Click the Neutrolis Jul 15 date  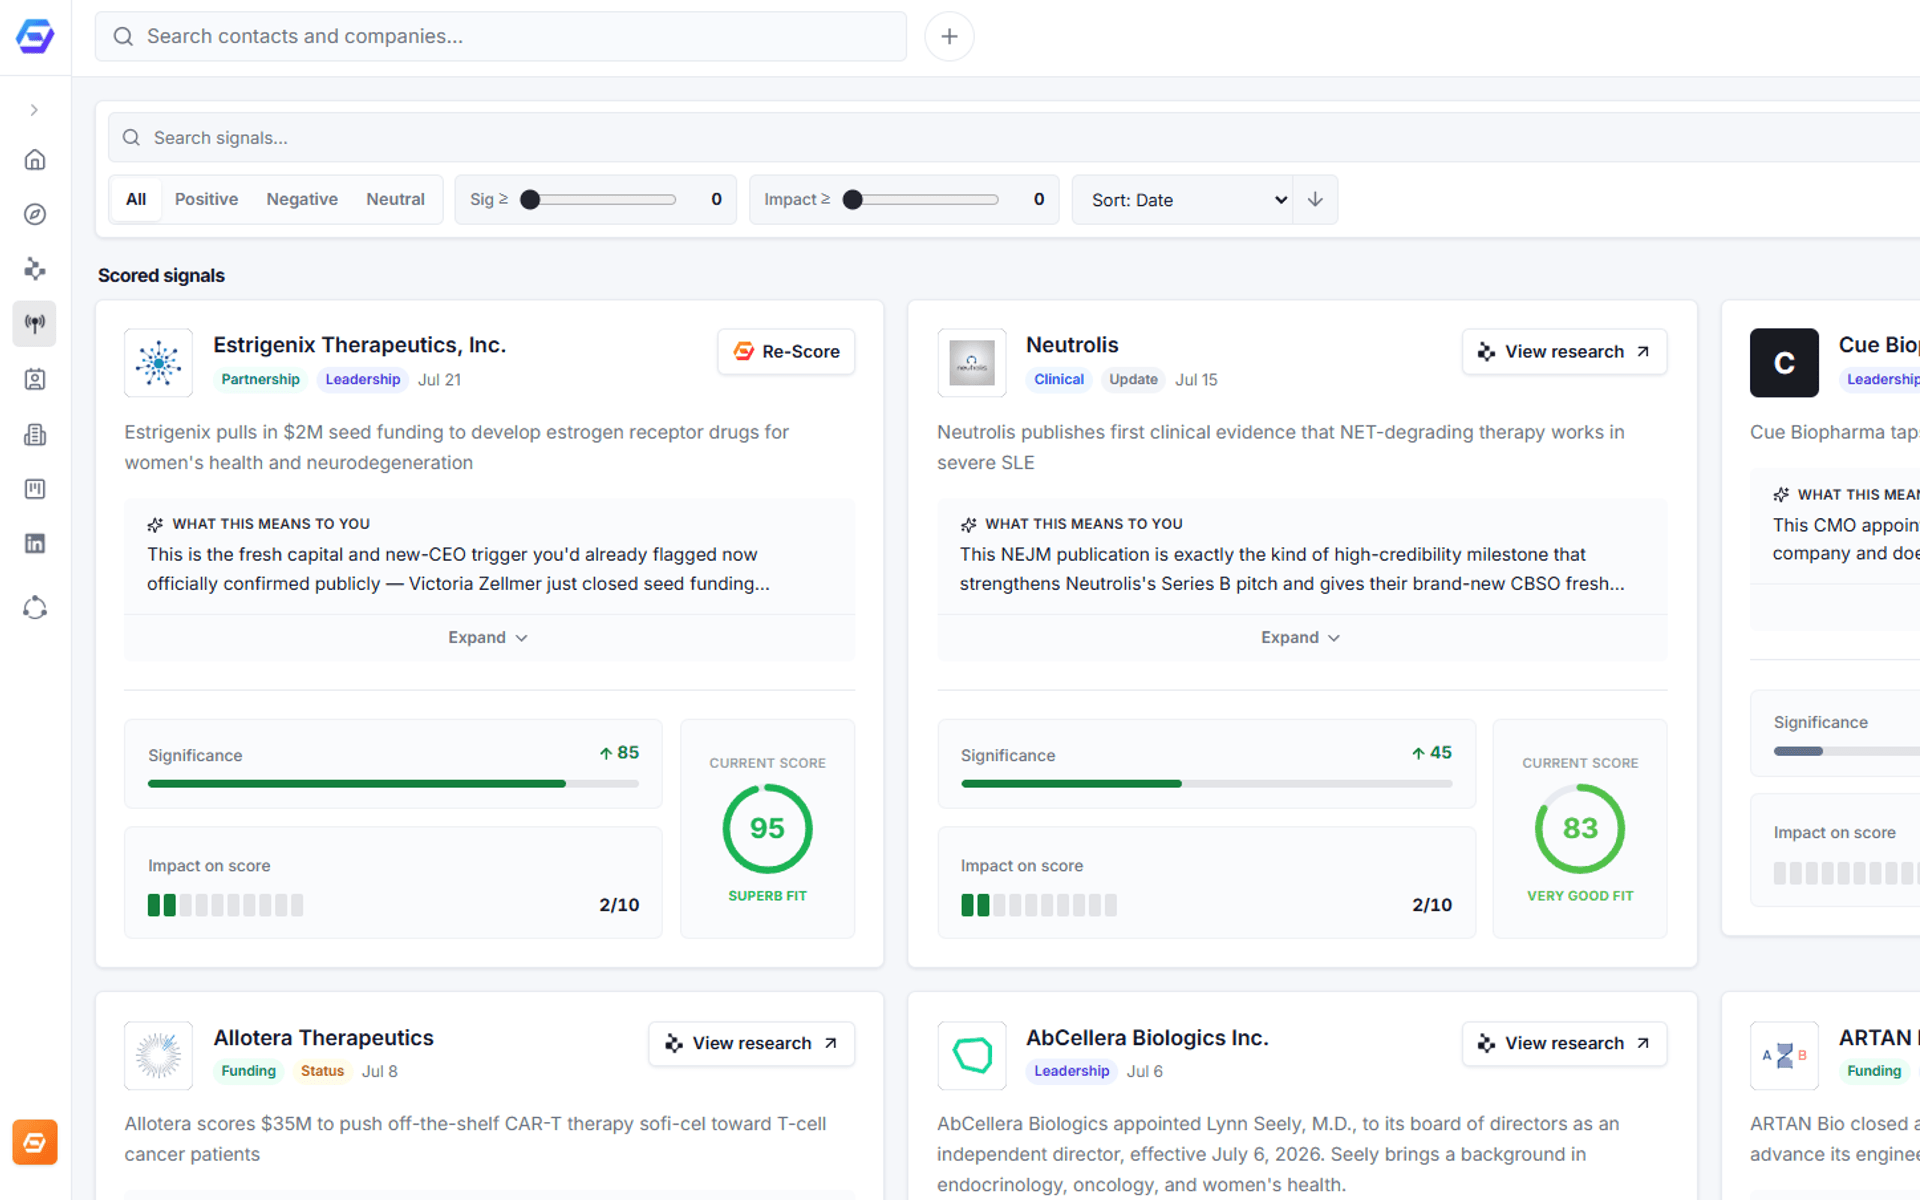click(1196, 380)
